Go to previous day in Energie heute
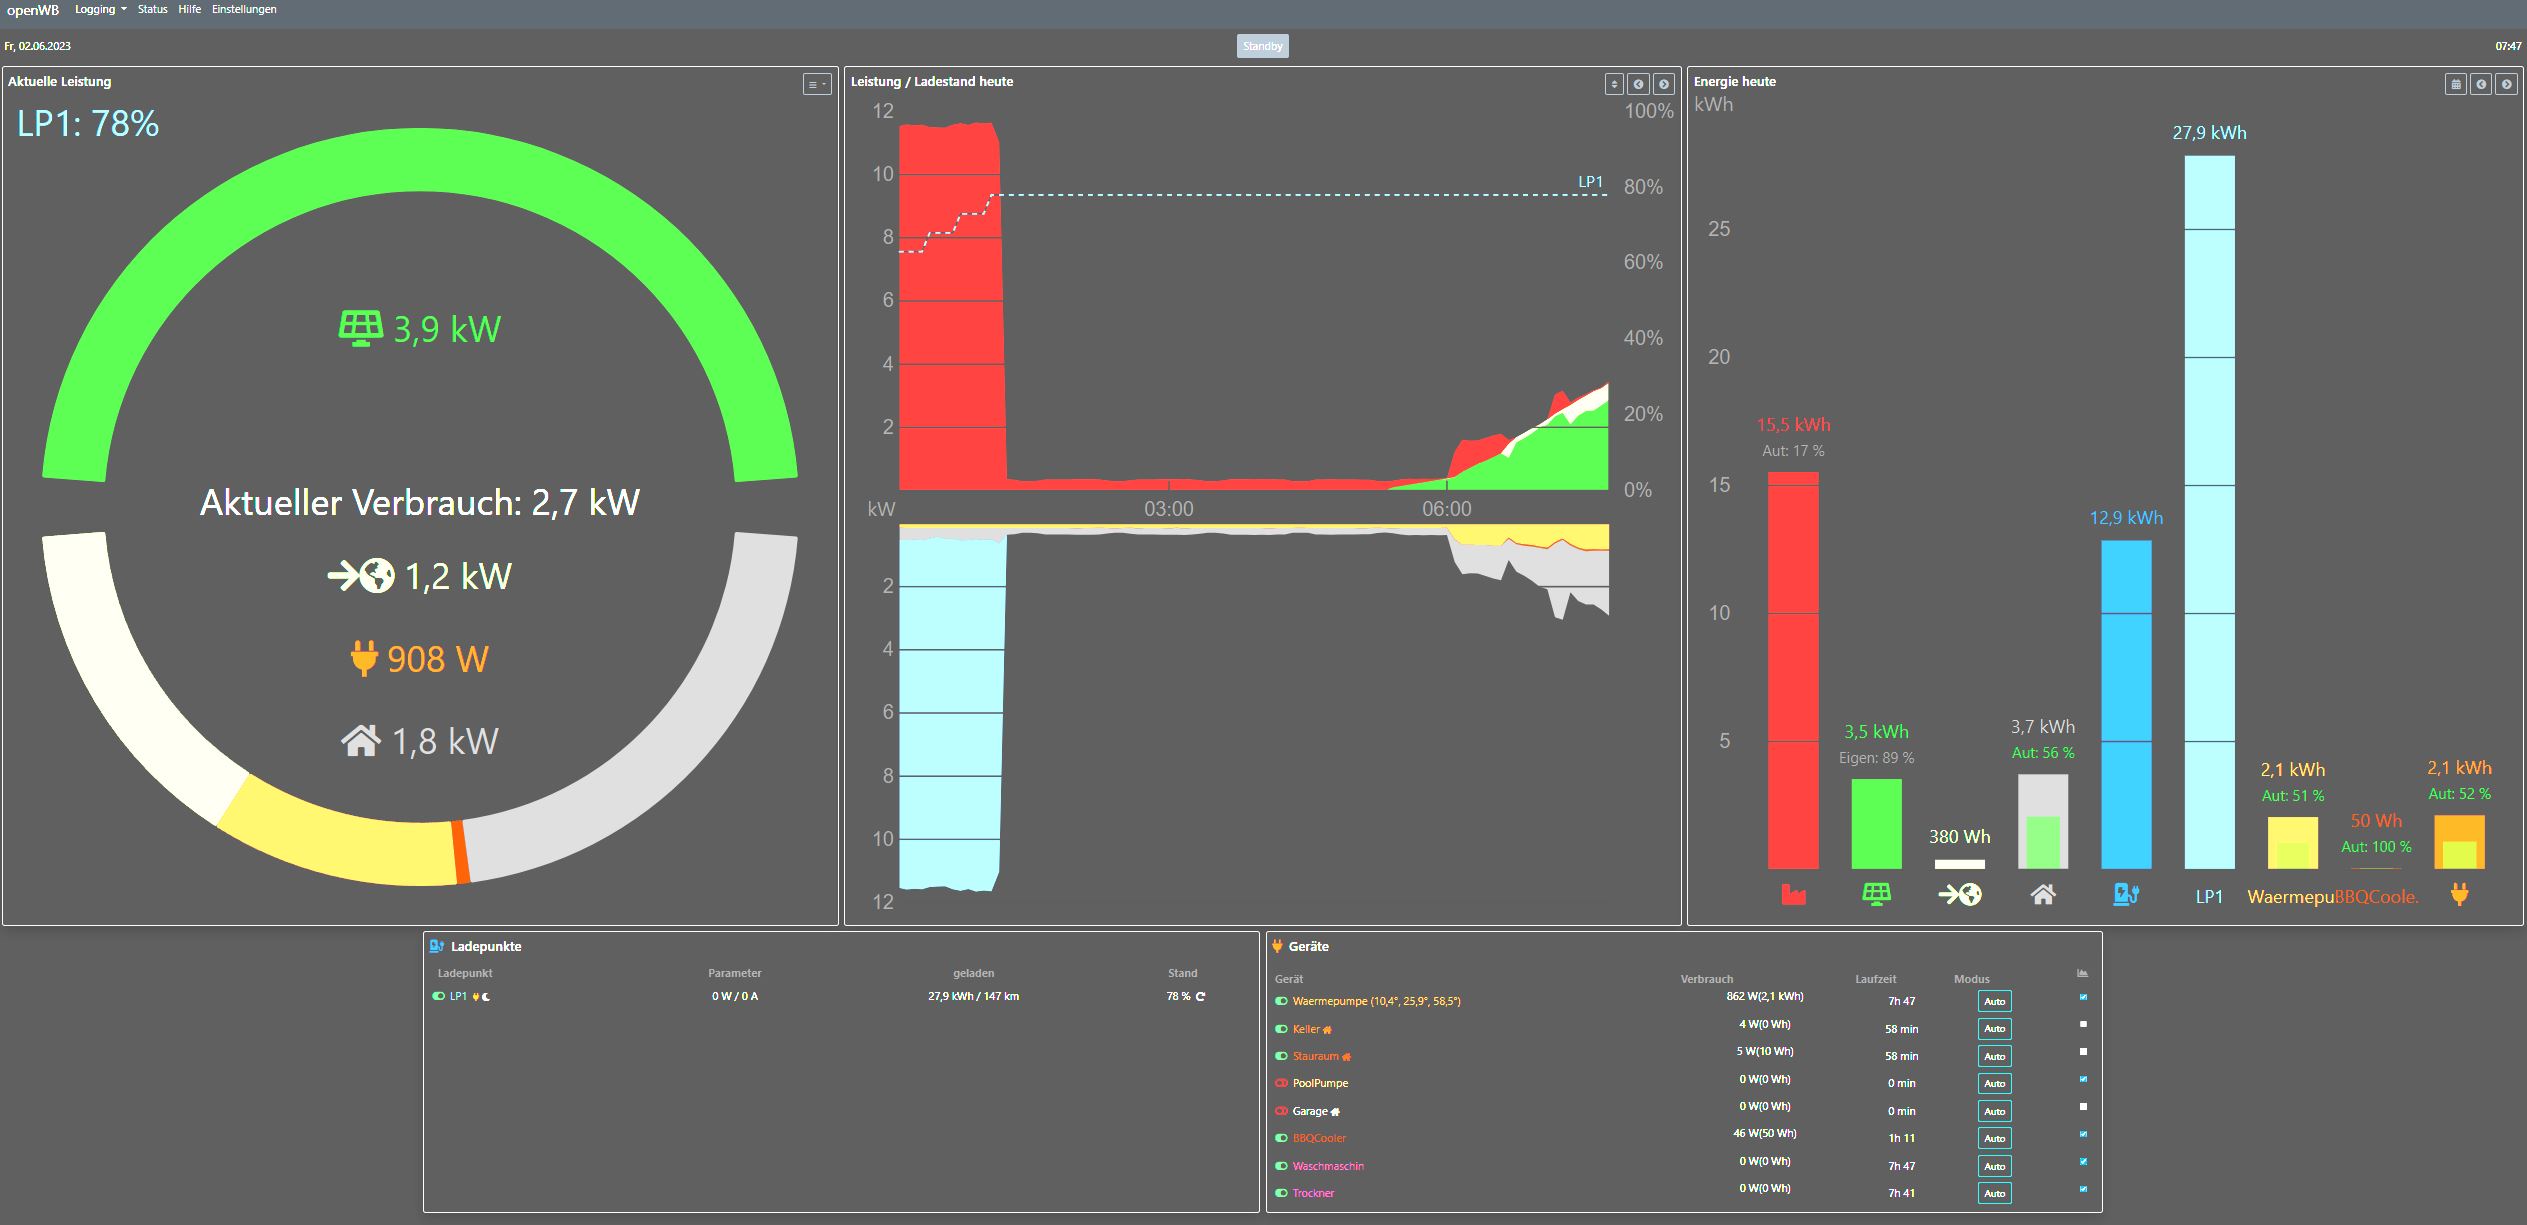 tap(2481, 85)
